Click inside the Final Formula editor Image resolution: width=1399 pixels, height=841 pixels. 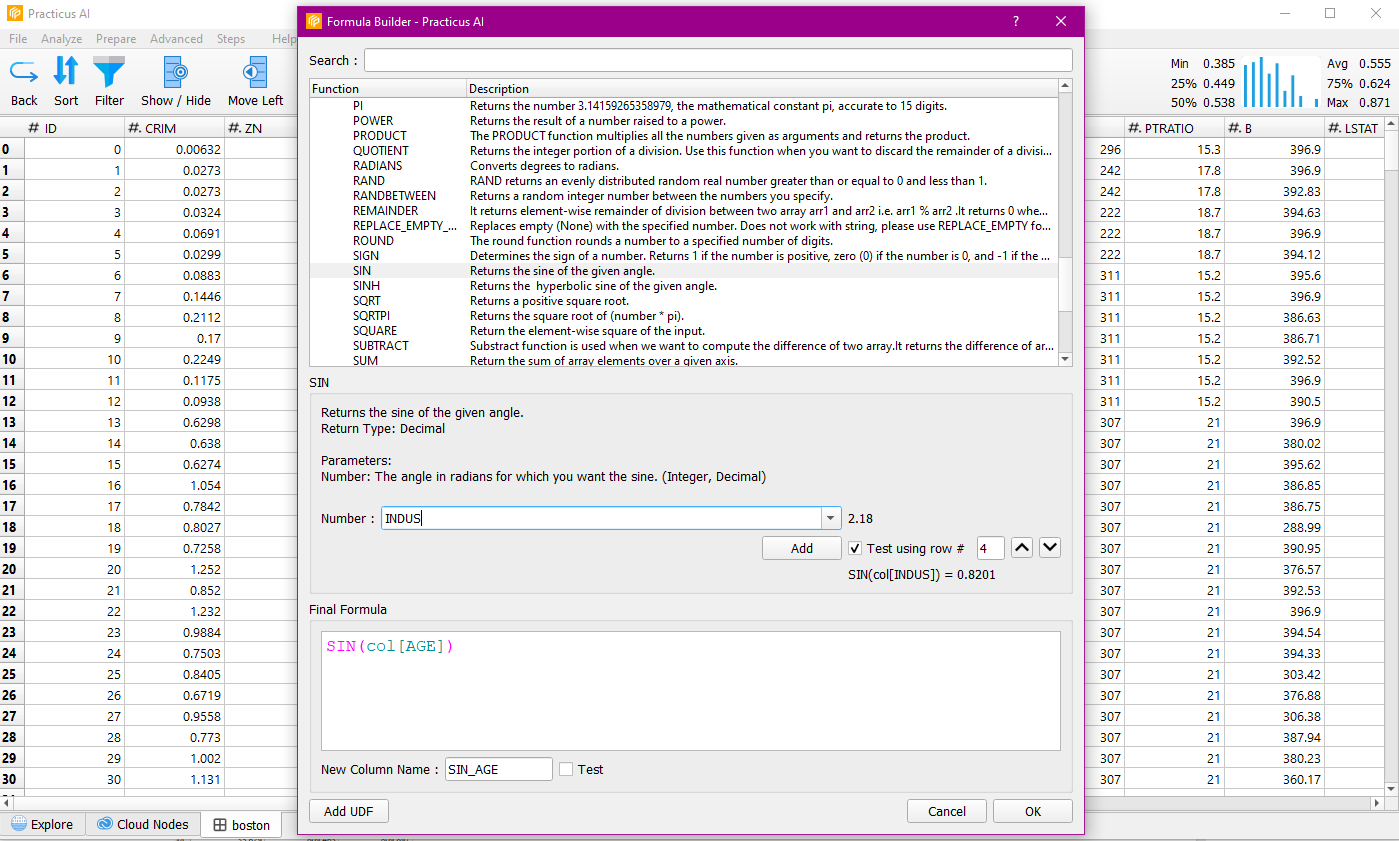[x=690, y=690]
